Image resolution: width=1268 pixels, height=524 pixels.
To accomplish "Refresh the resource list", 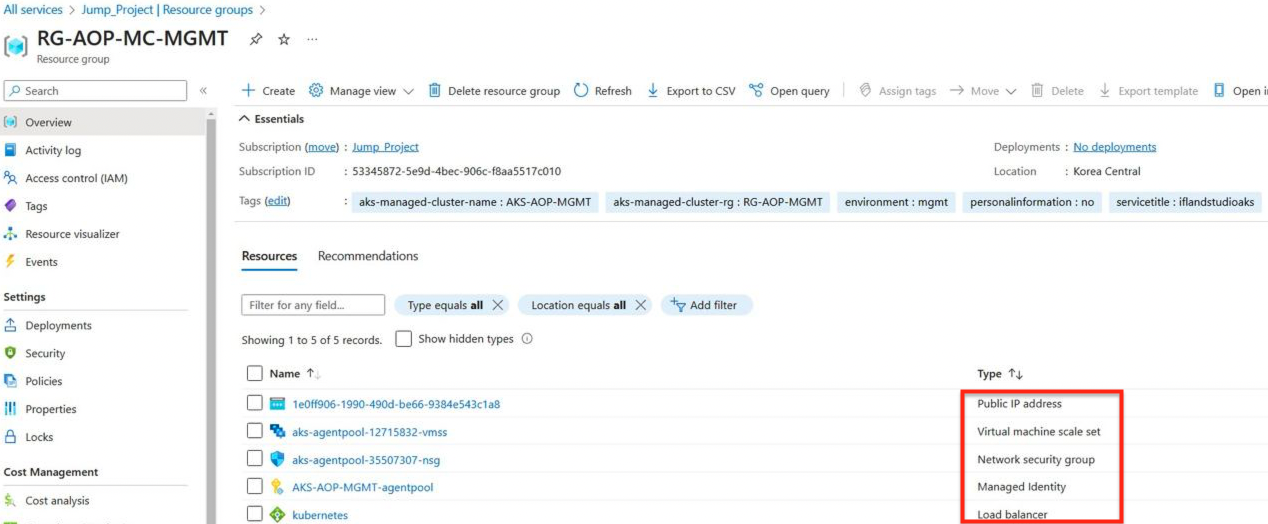I will click(x=603, y=91).
